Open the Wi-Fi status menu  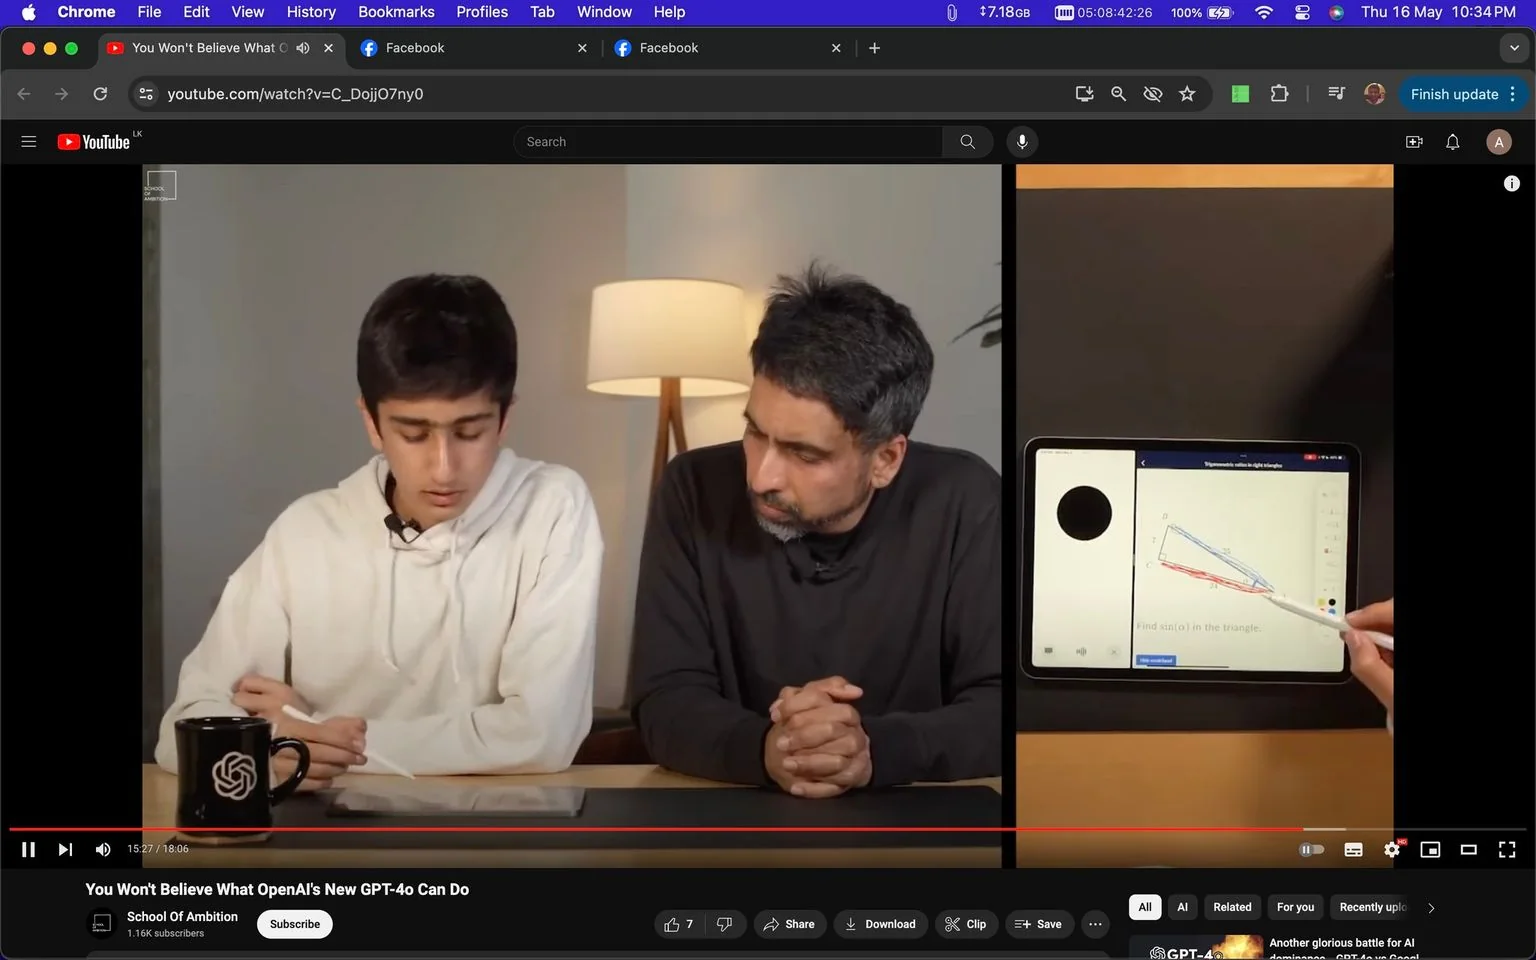(x=1264, y=12)
